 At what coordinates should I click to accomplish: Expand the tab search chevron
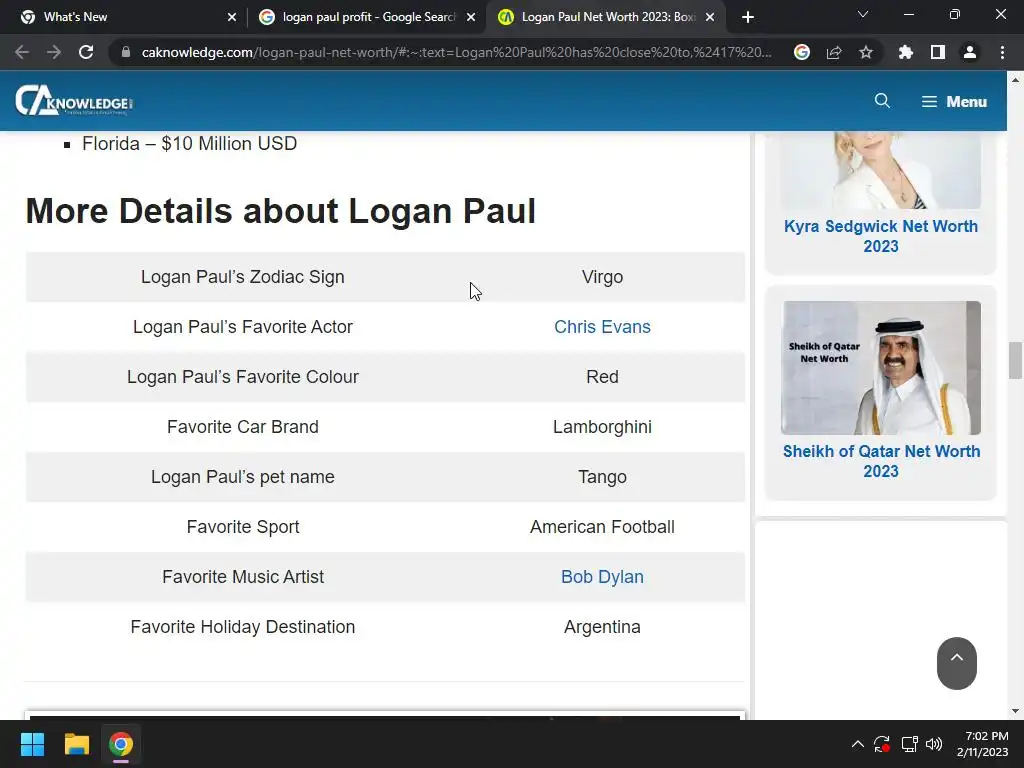tap(863, 14)
